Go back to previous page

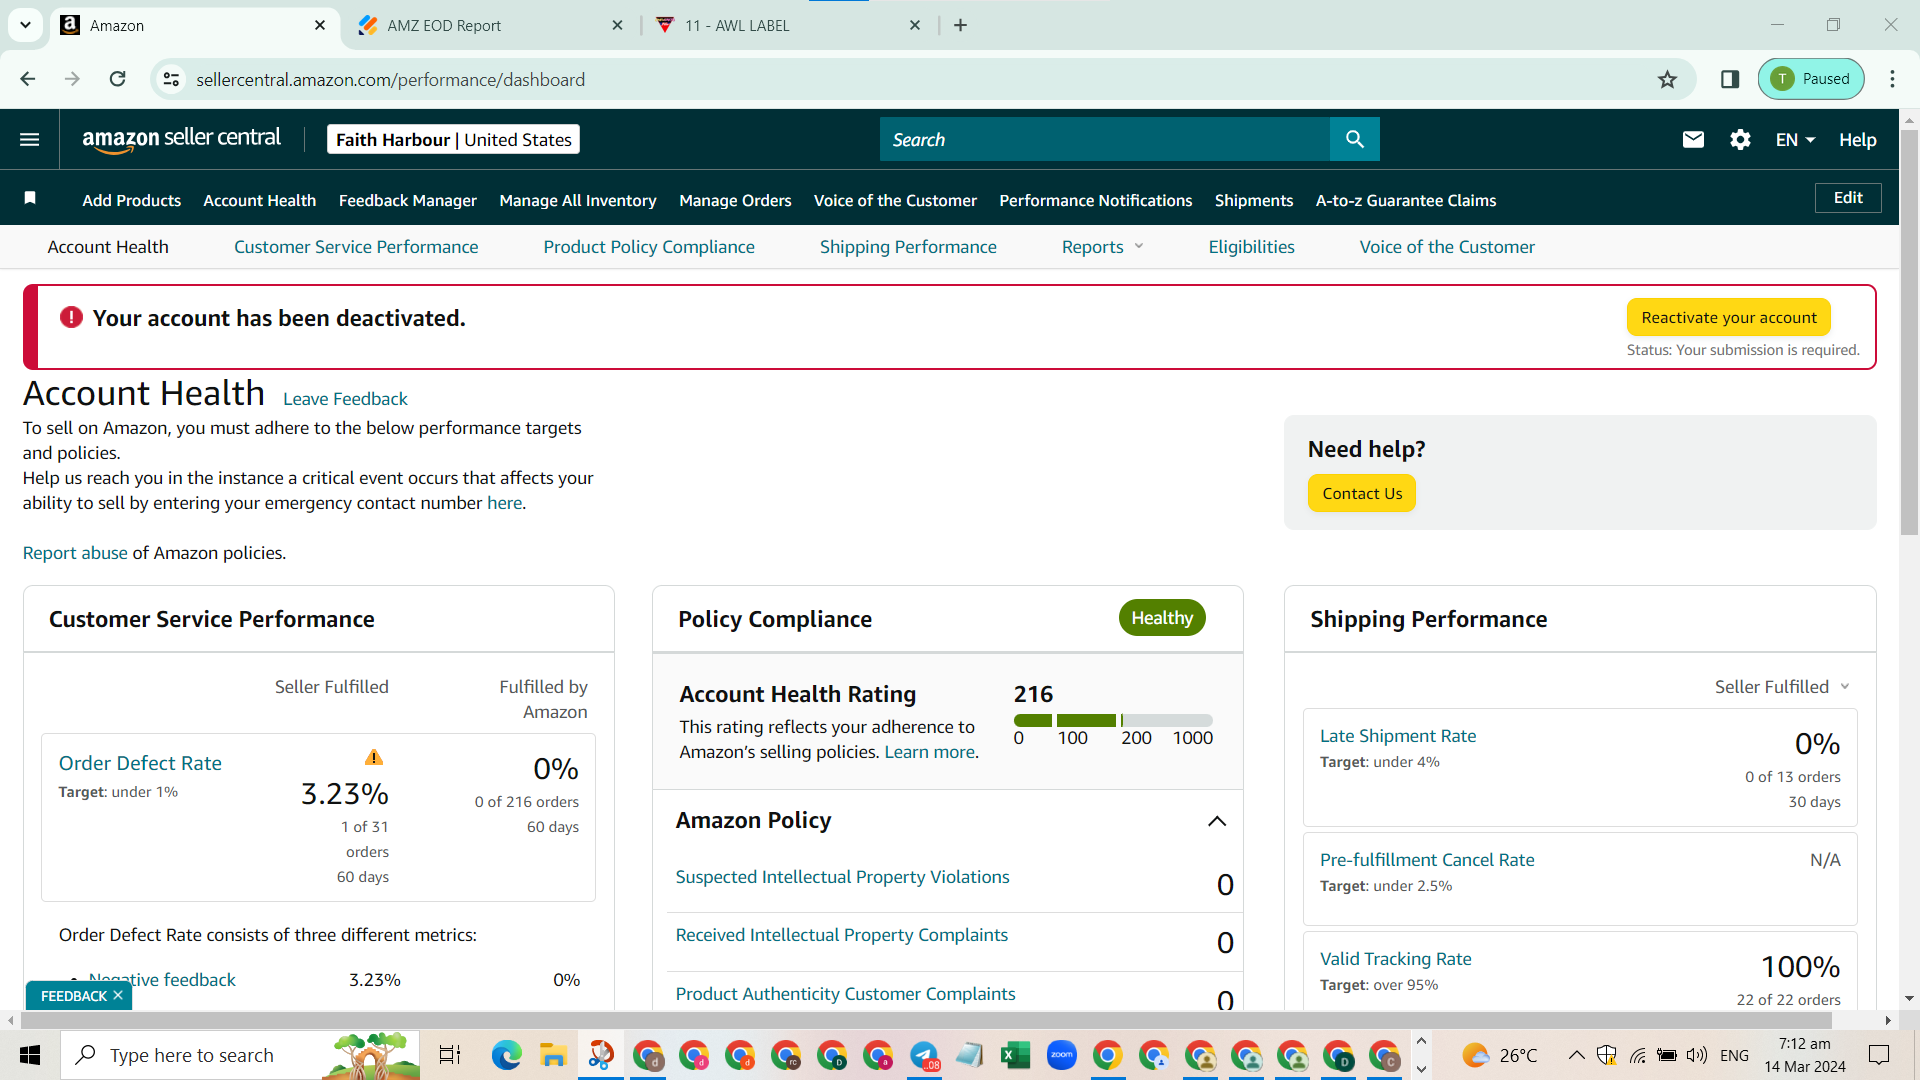28,79
